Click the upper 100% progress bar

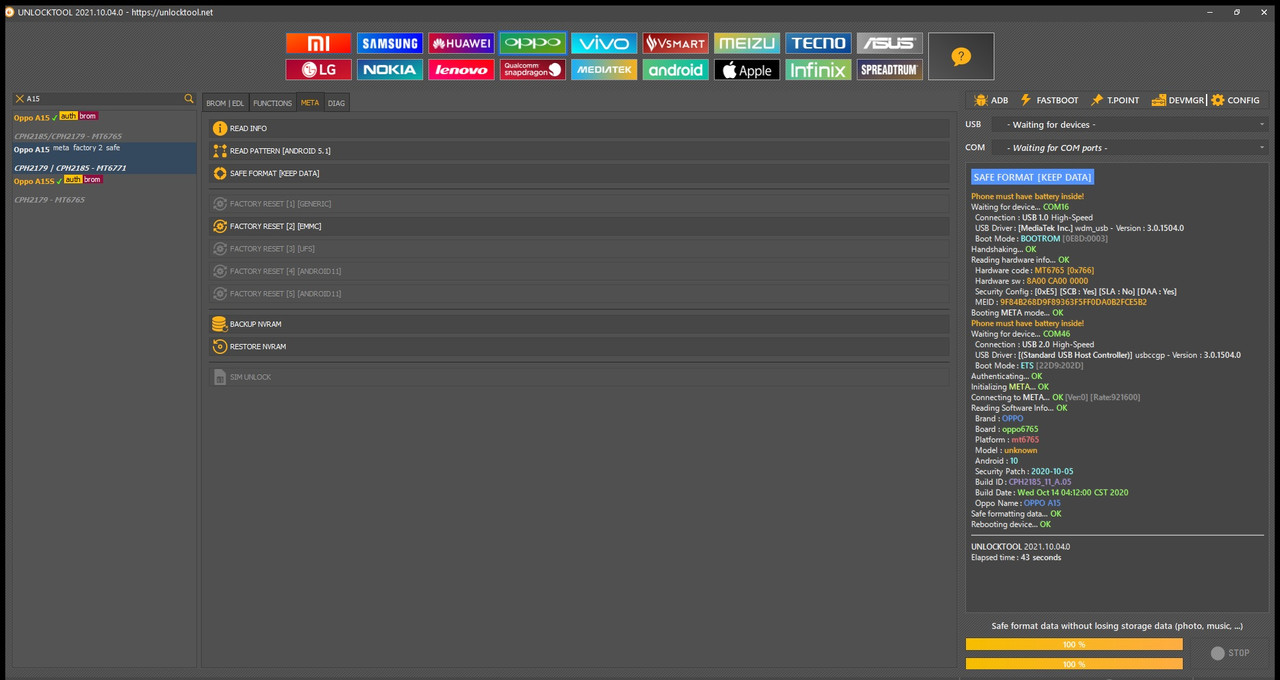click(x=1074, y=644)
